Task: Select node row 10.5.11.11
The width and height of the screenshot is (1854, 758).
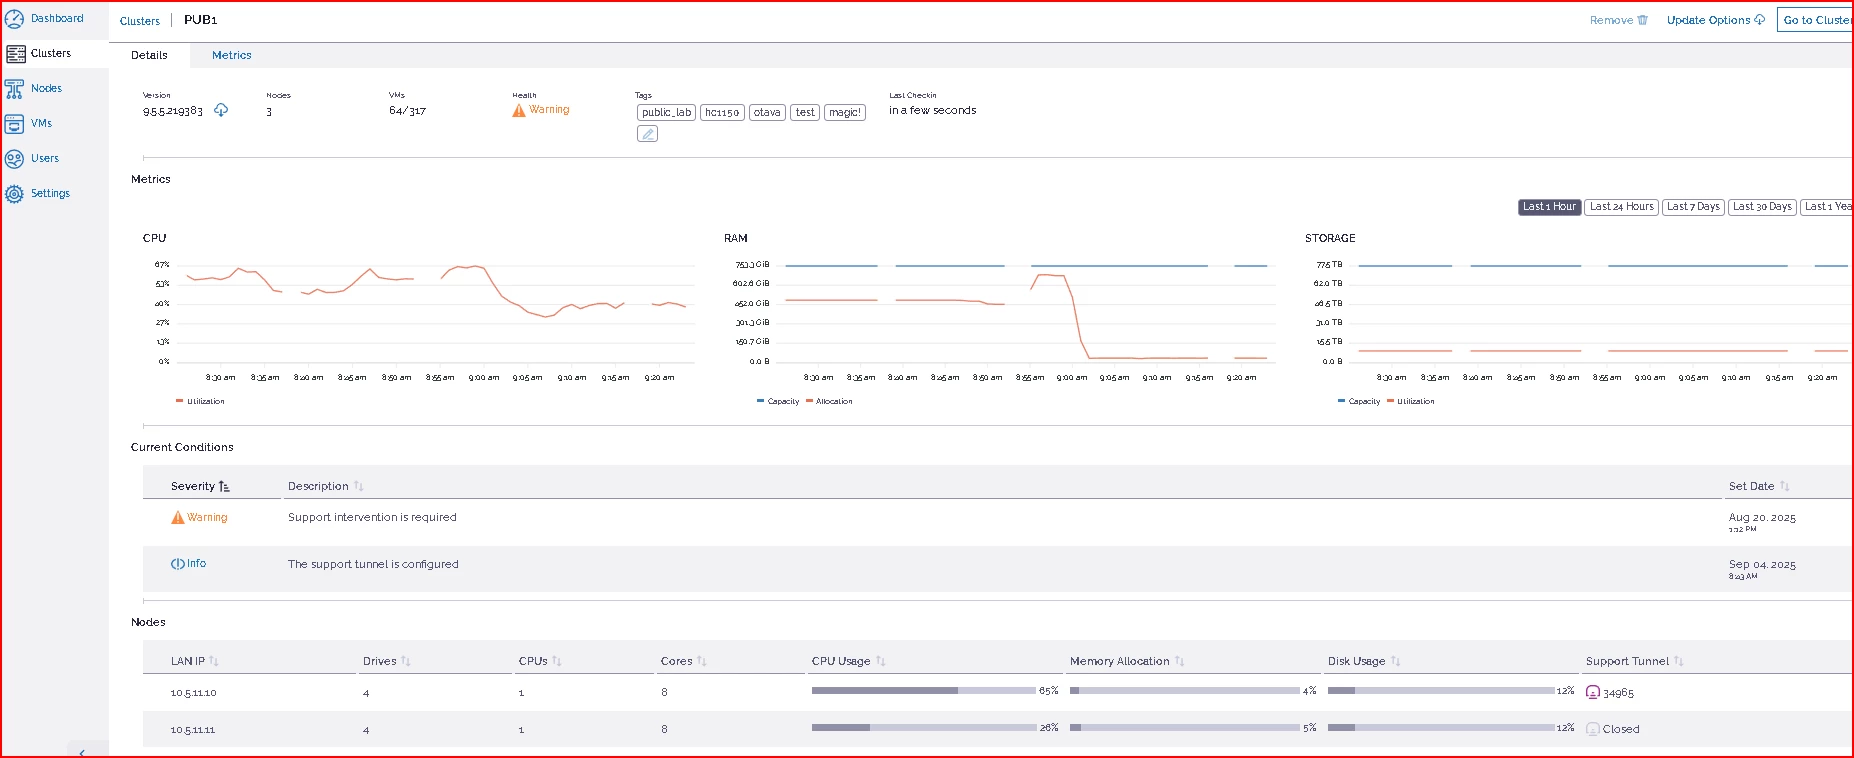Action: (998, 729)
